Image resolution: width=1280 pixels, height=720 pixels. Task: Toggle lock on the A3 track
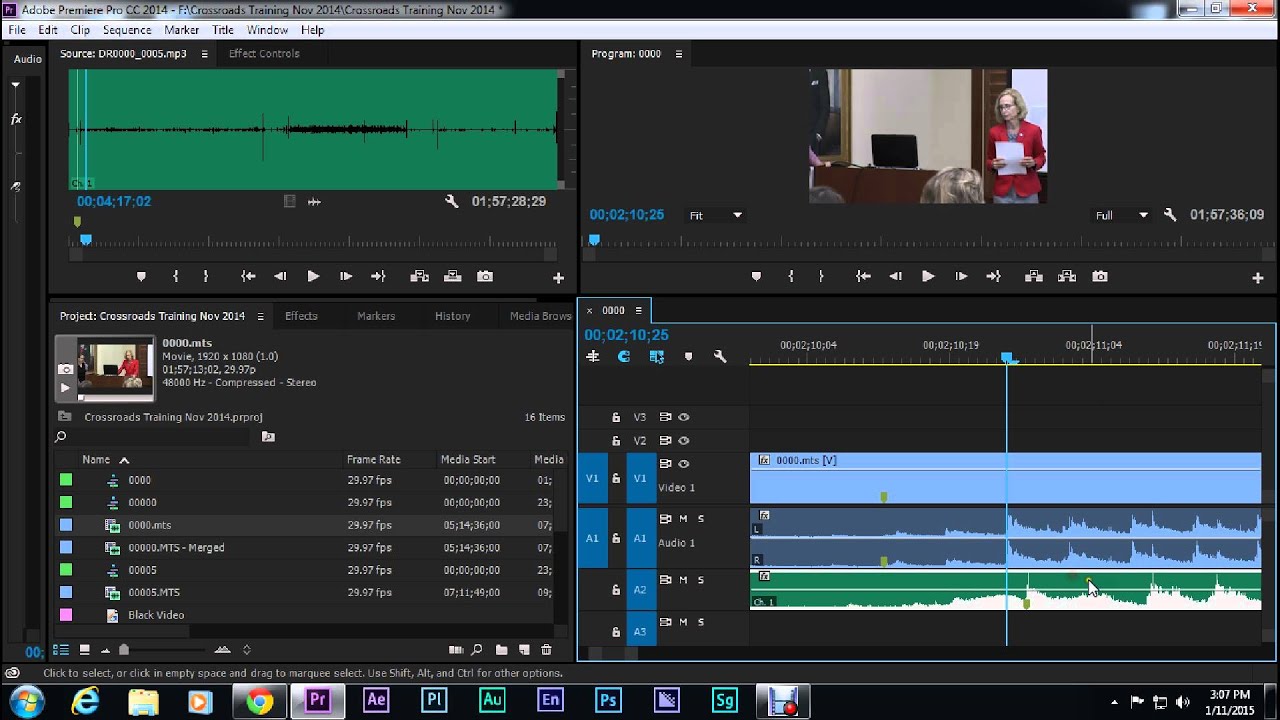point(616,632)
